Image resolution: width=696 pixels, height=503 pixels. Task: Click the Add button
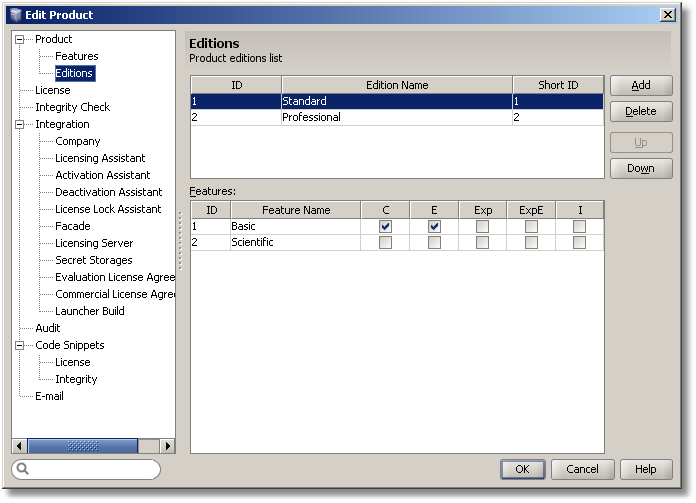pos(641,86)
